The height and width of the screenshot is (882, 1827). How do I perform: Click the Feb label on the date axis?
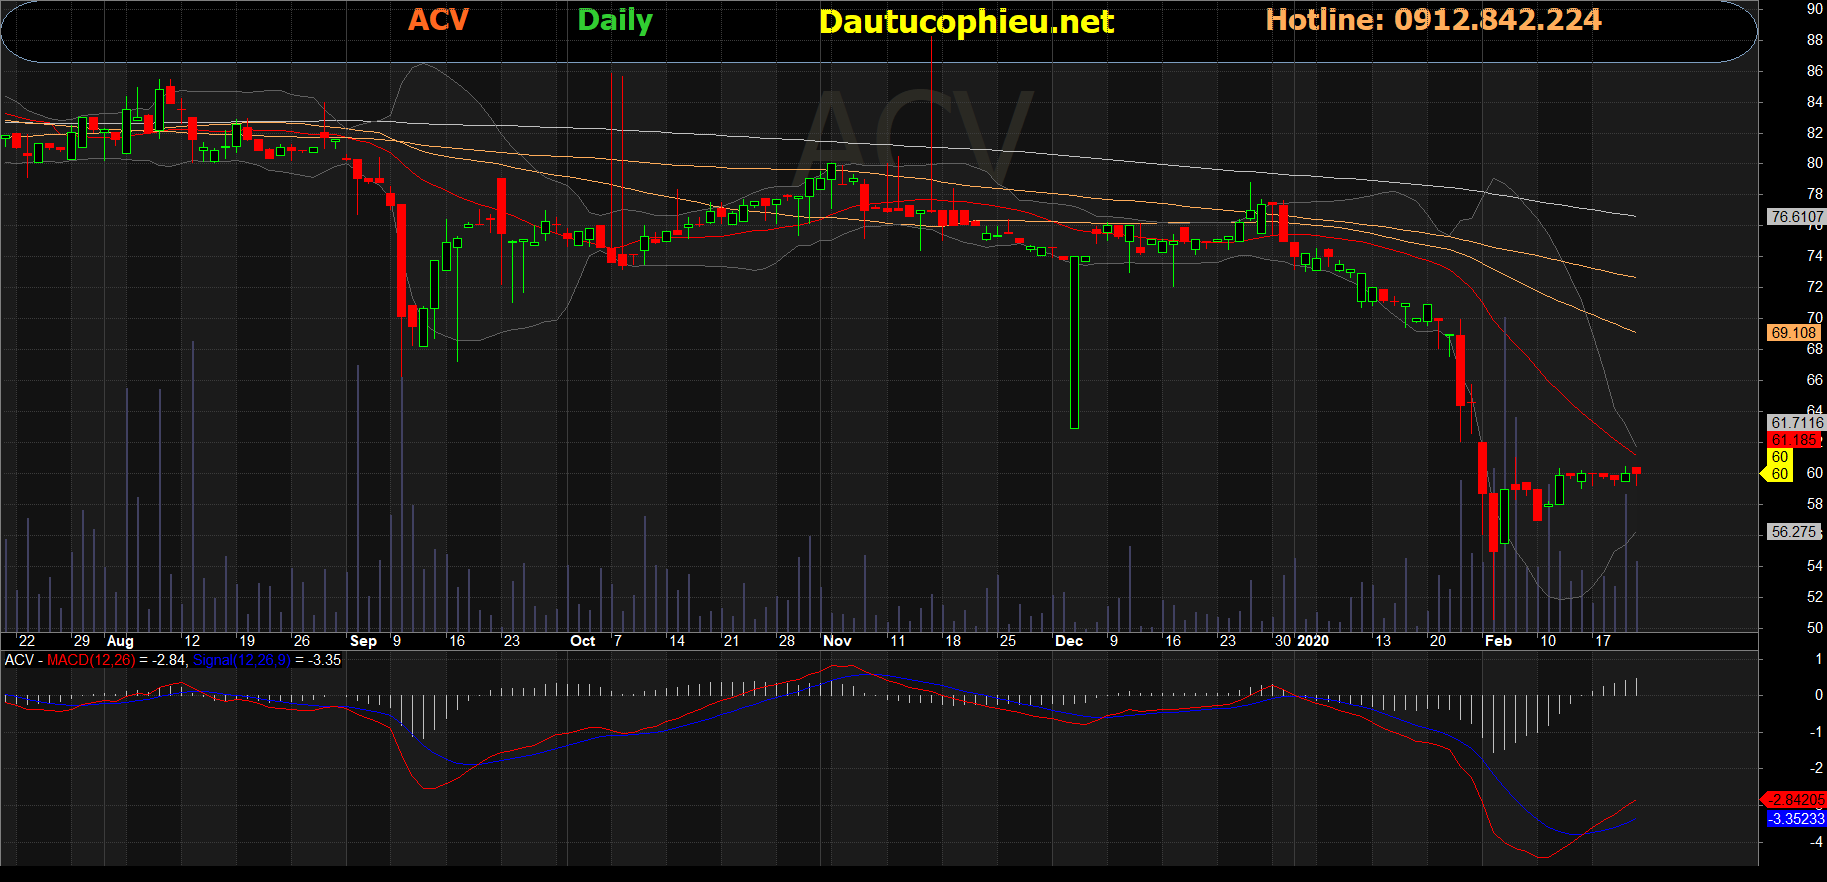click(x=1498, y=641)
